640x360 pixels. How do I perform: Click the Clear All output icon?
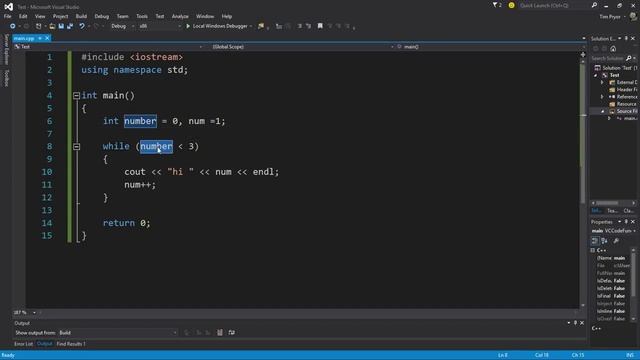tap(220, 333)
